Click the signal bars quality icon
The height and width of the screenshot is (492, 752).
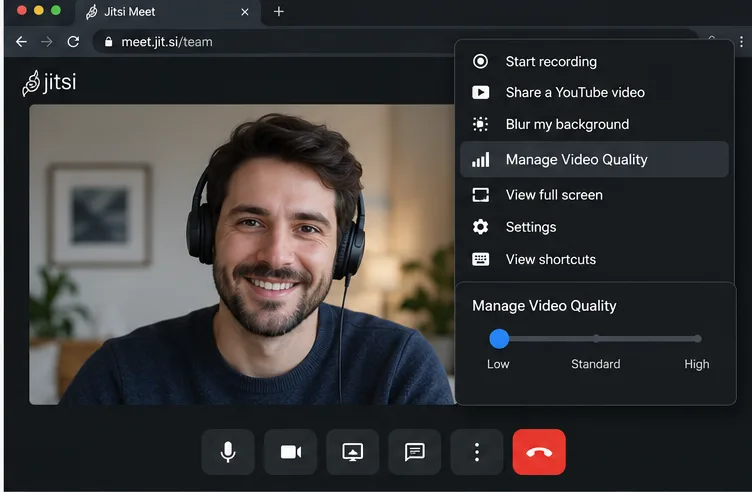click(x=481, y=160)
